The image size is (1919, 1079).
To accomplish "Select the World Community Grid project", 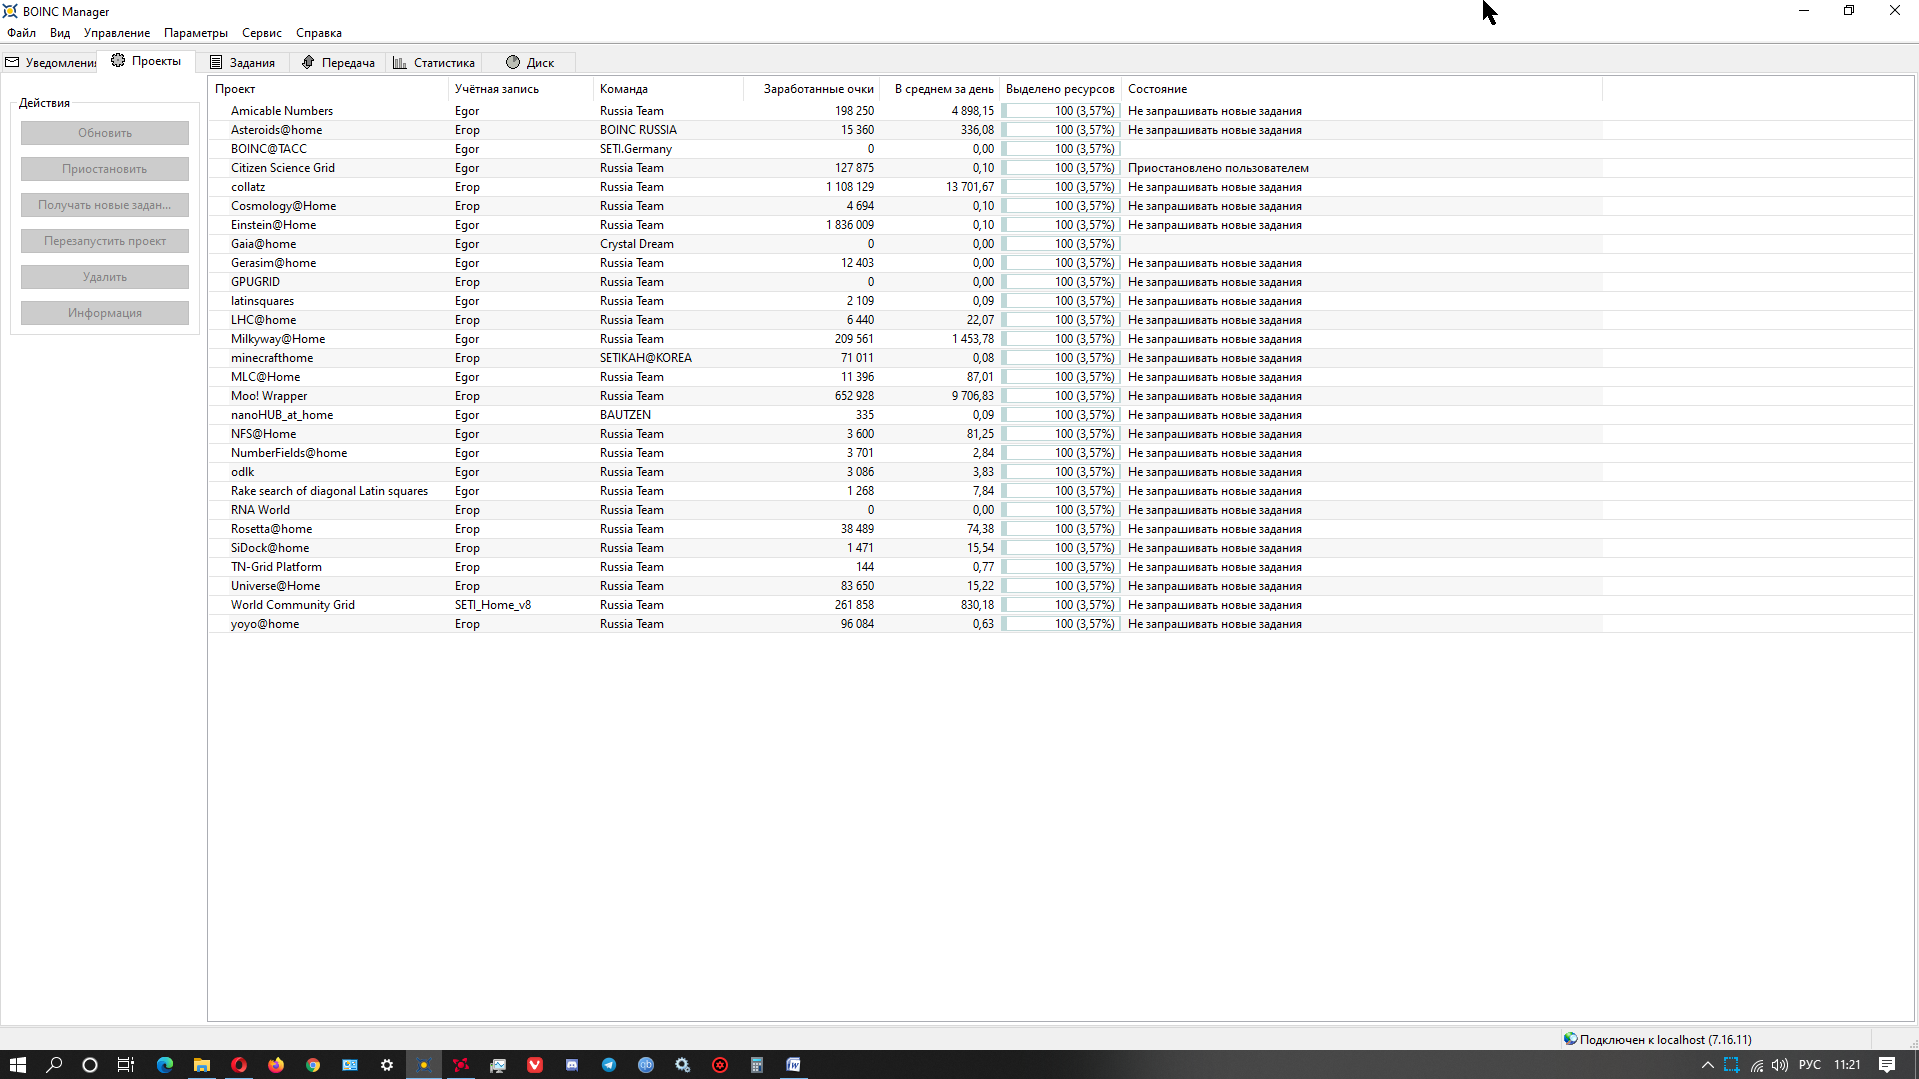I will pyautogui.click(x=905, y=605).
